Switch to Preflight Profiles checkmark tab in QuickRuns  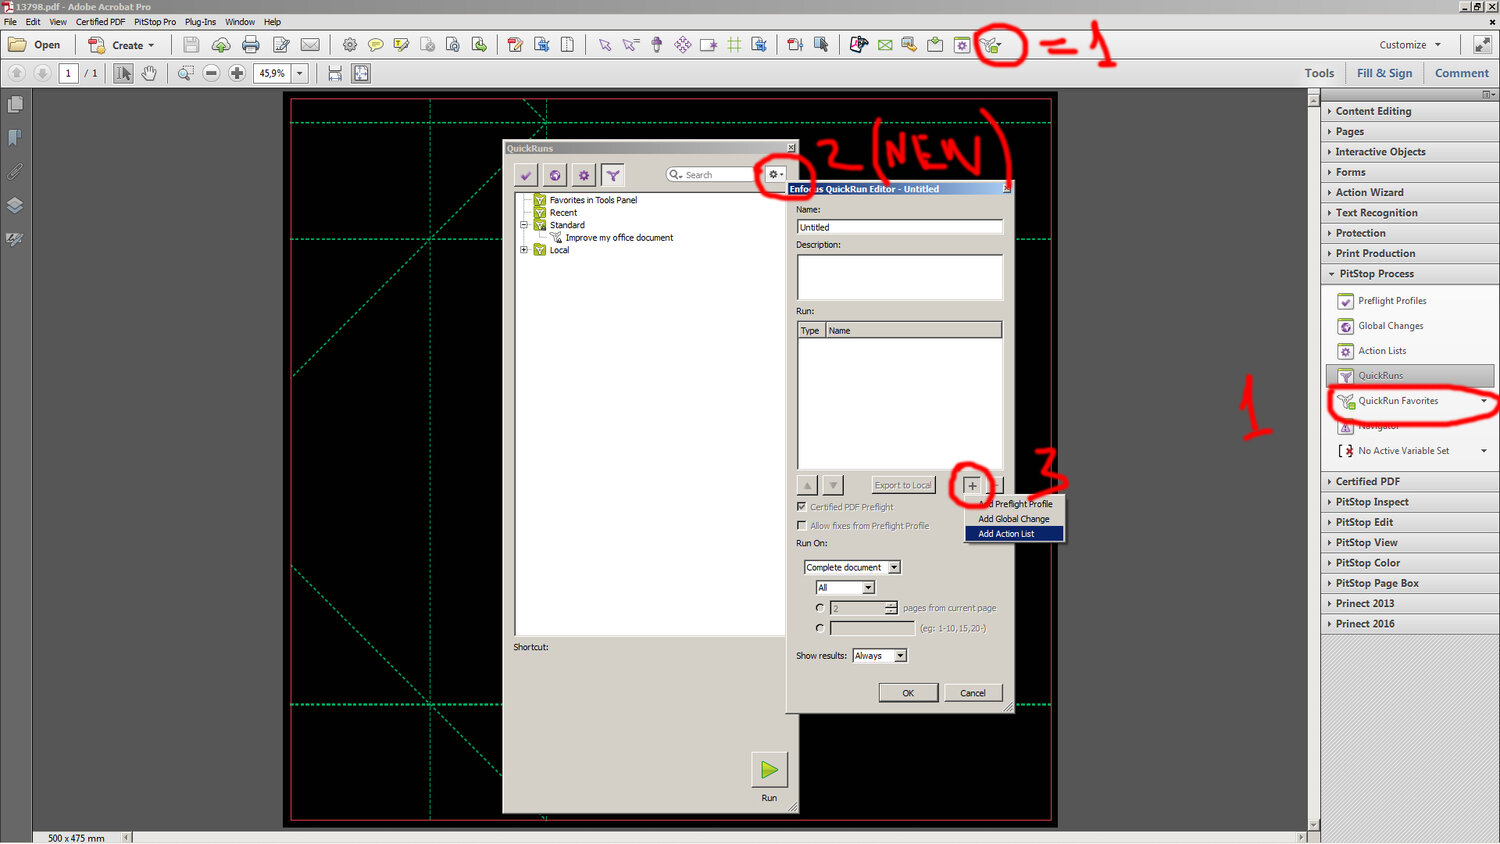point(526,175)
